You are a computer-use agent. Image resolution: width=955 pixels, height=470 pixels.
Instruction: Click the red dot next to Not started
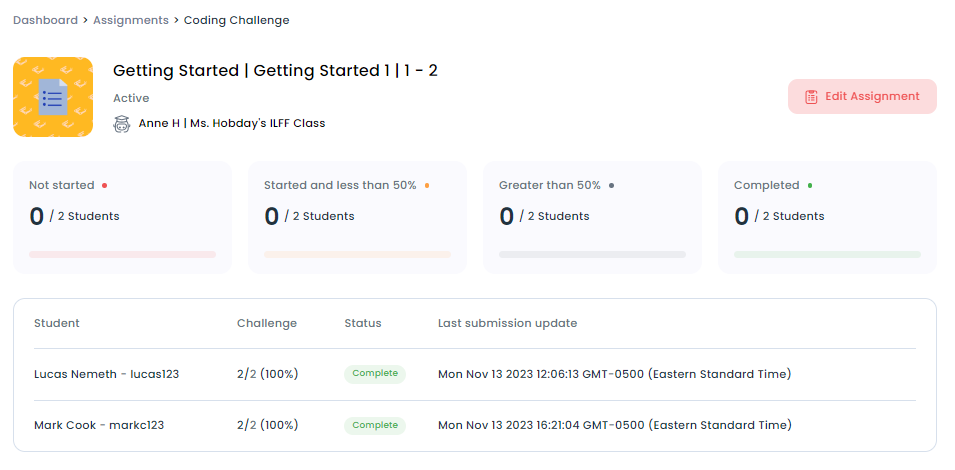[x=104, y=185]
